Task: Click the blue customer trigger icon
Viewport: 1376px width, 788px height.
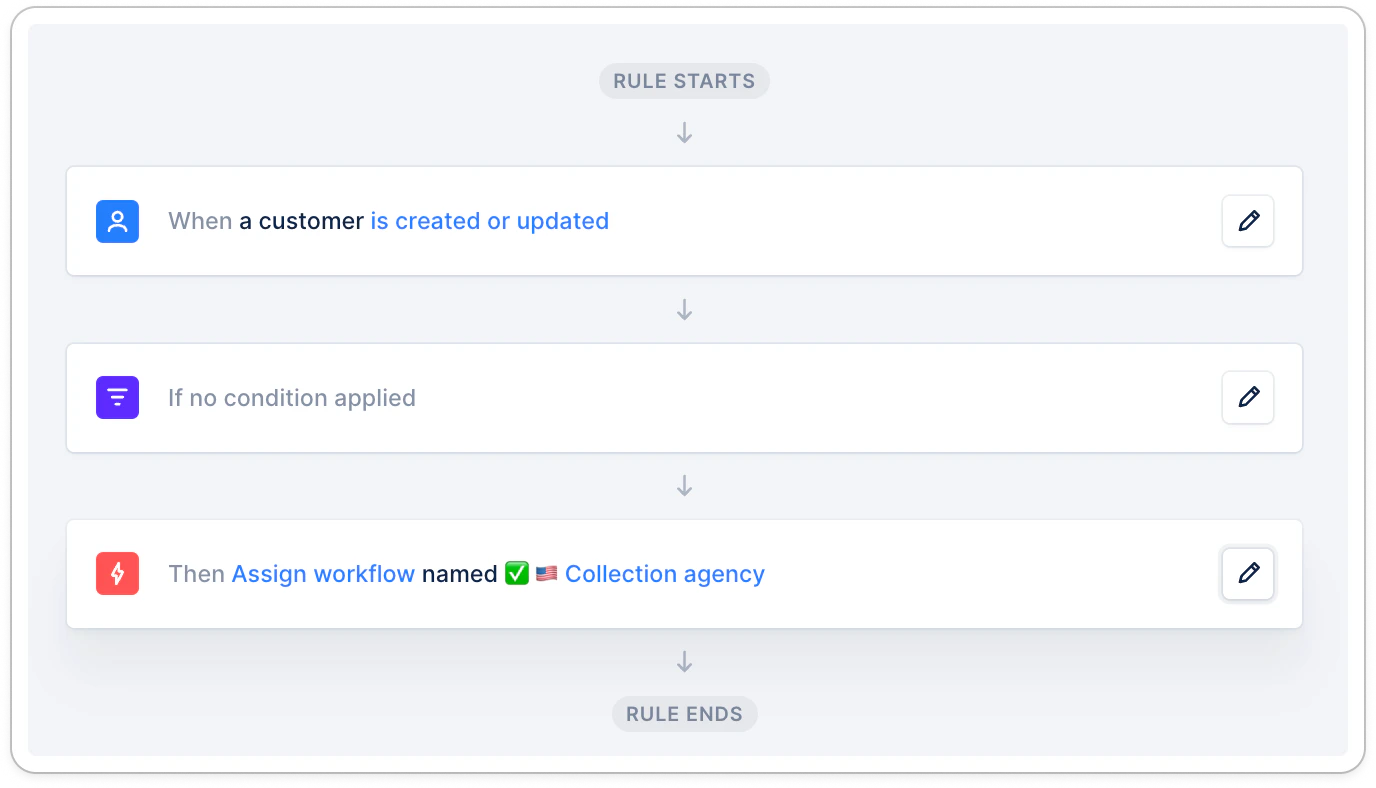Action: [117, 221]
